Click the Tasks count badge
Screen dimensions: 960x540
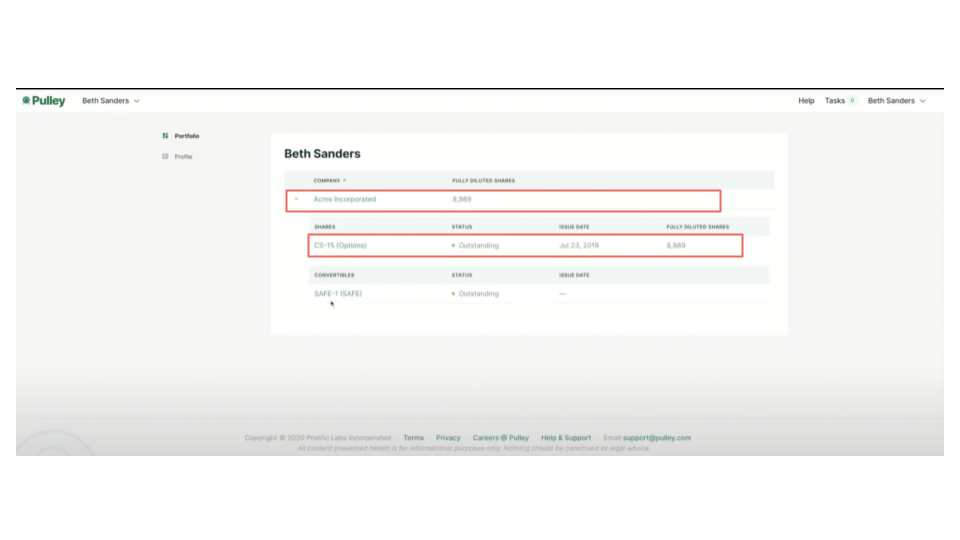tap(852, 101)
